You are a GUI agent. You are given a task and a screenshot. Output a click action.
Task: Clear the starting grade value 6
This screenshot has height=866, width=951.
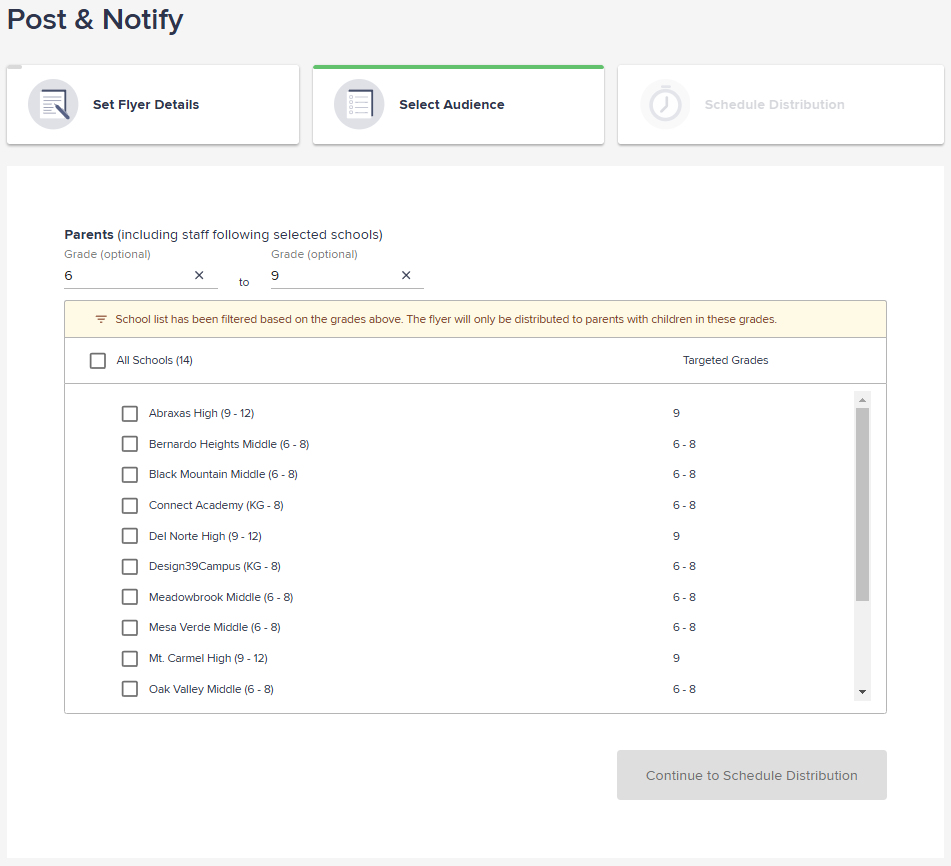click(x=199, y=275)
